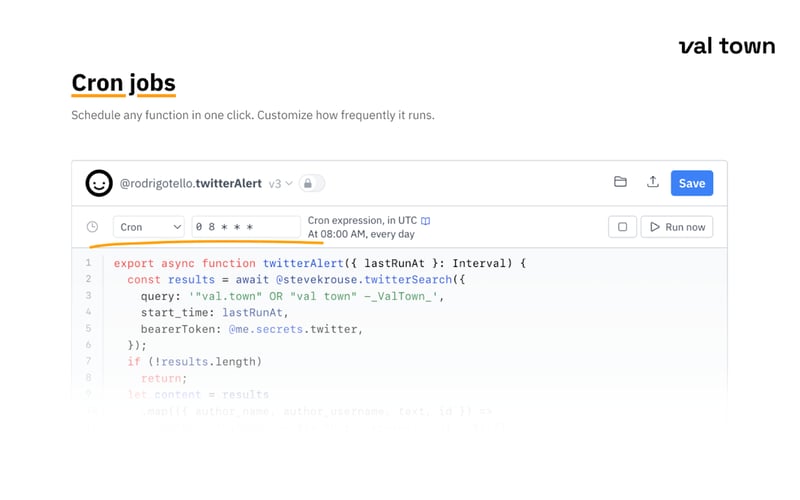The height and width of the screenshot is (500, 800).
Task: Expand the v3 version dropdown
Action: point(281,184)
